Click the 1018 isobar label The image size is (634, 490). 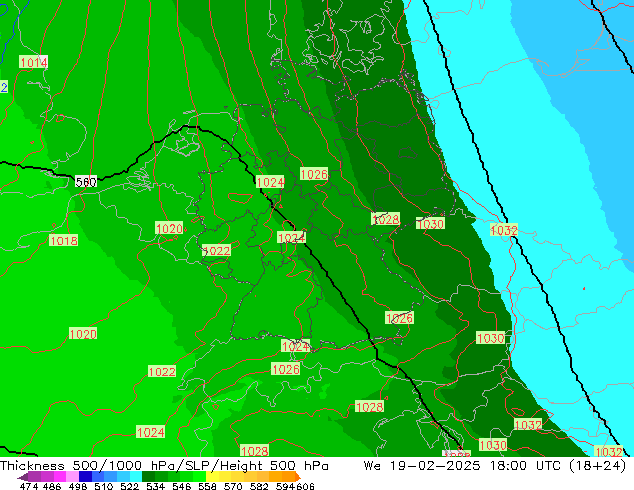pos(63,241)
